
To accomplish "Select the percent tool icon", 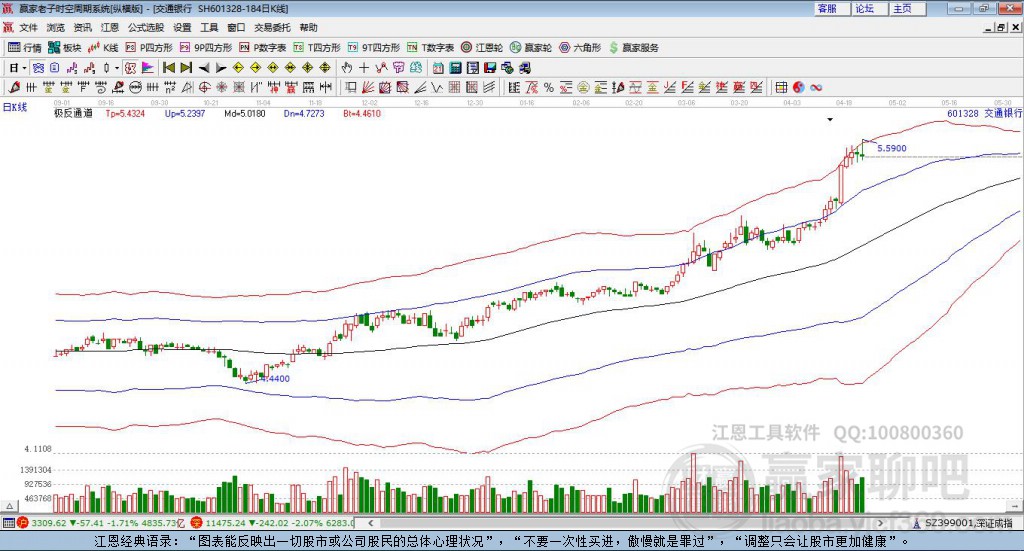I will 549,87.
